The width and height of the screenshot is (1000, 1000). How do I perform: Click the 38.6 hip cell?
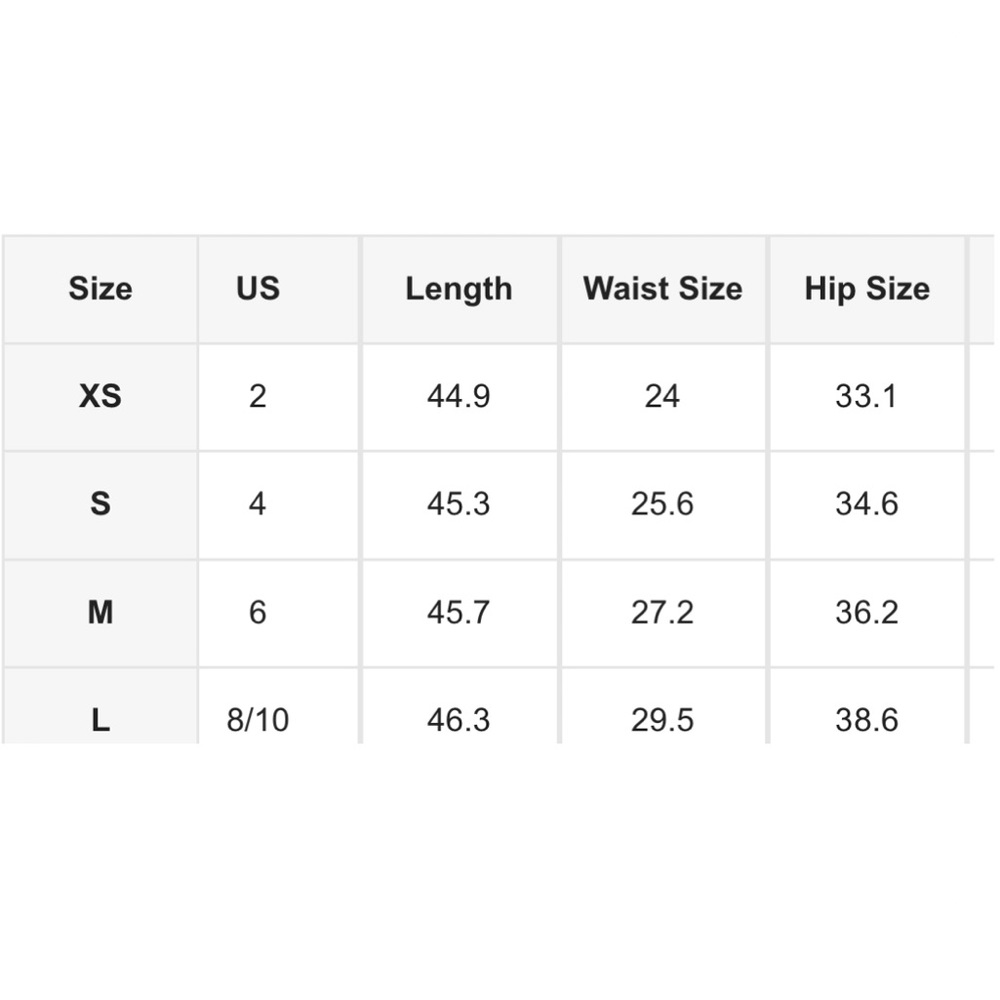pos(867,707)
